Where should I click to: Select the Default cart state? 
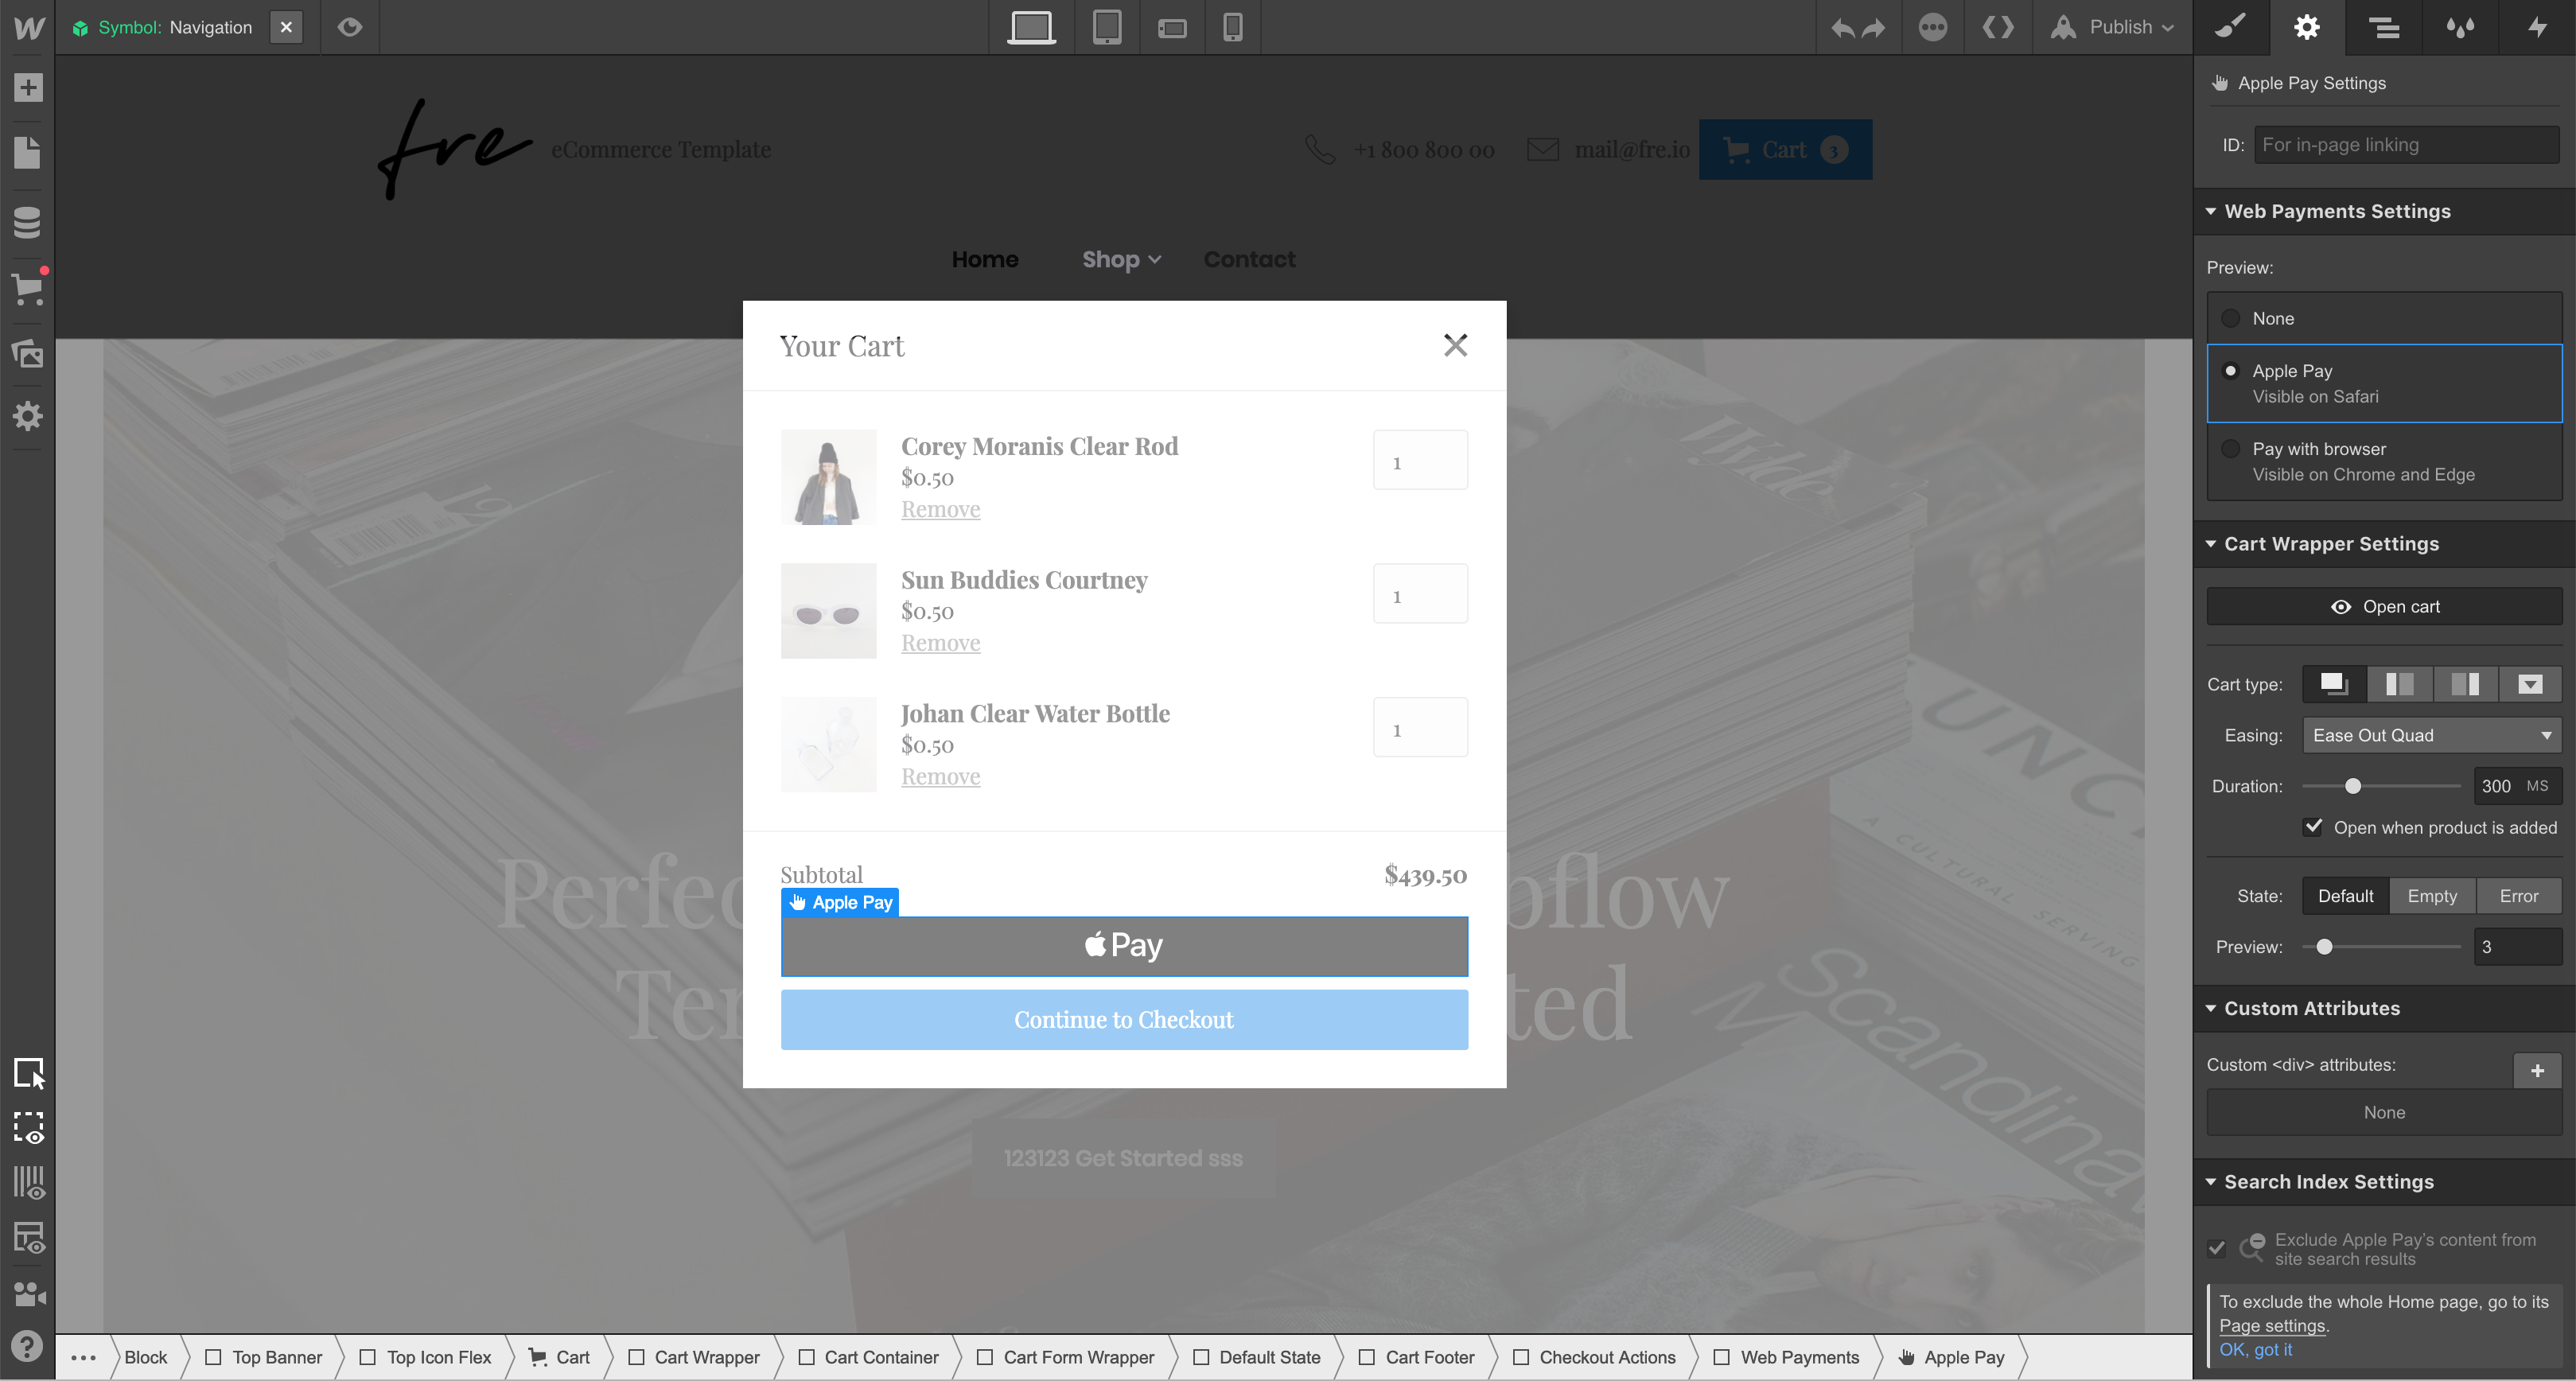pos(2345,896)
